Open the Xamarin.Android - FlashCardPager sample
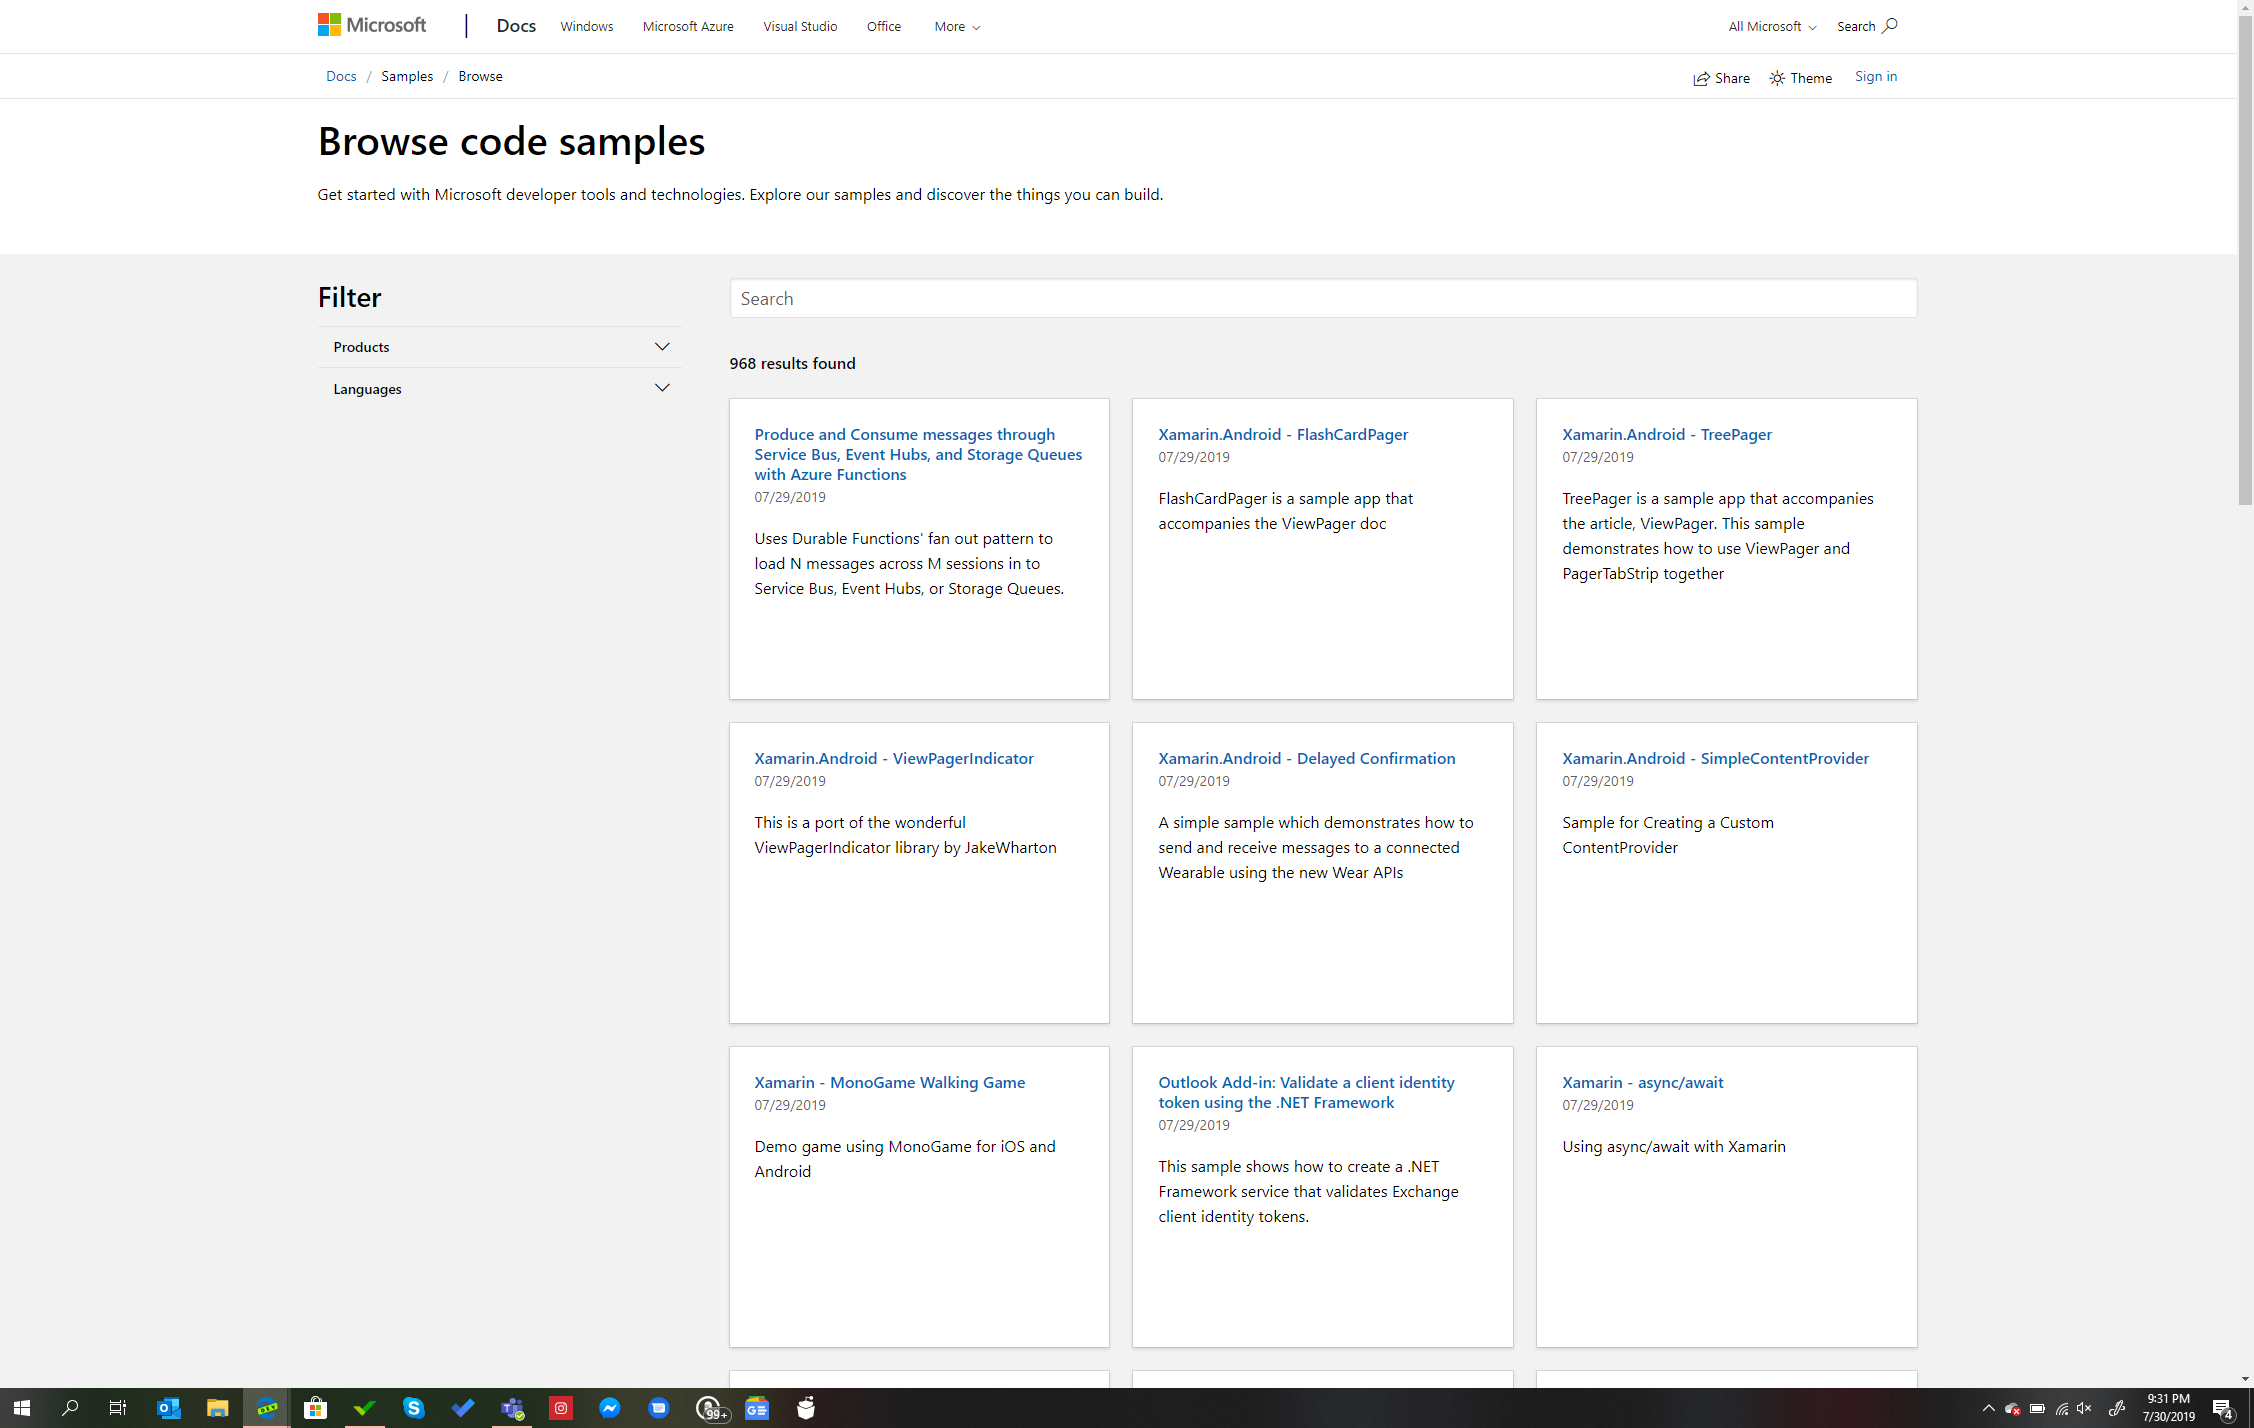Screen dimensions: 2254x1428 tap(1282, 434)
